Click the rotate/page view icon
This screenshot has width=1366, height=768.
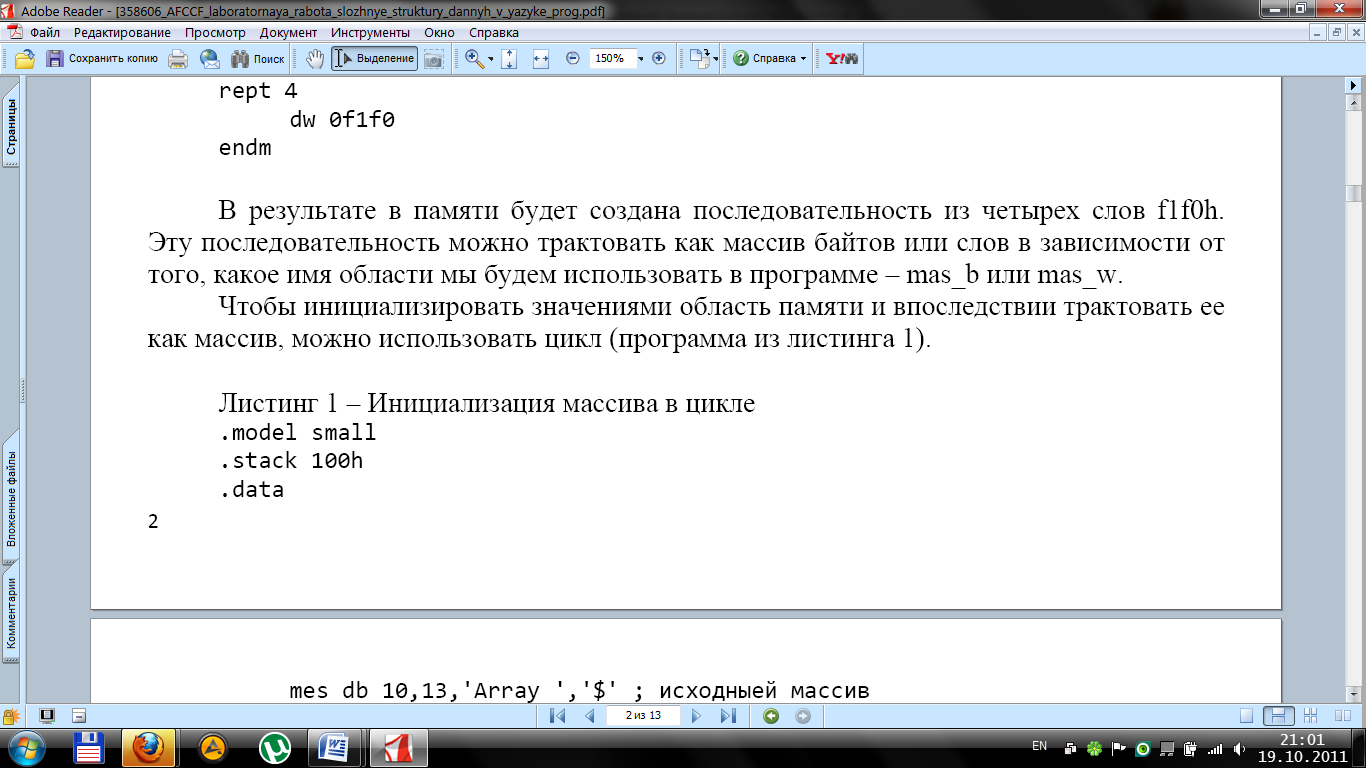coord(699,59)
